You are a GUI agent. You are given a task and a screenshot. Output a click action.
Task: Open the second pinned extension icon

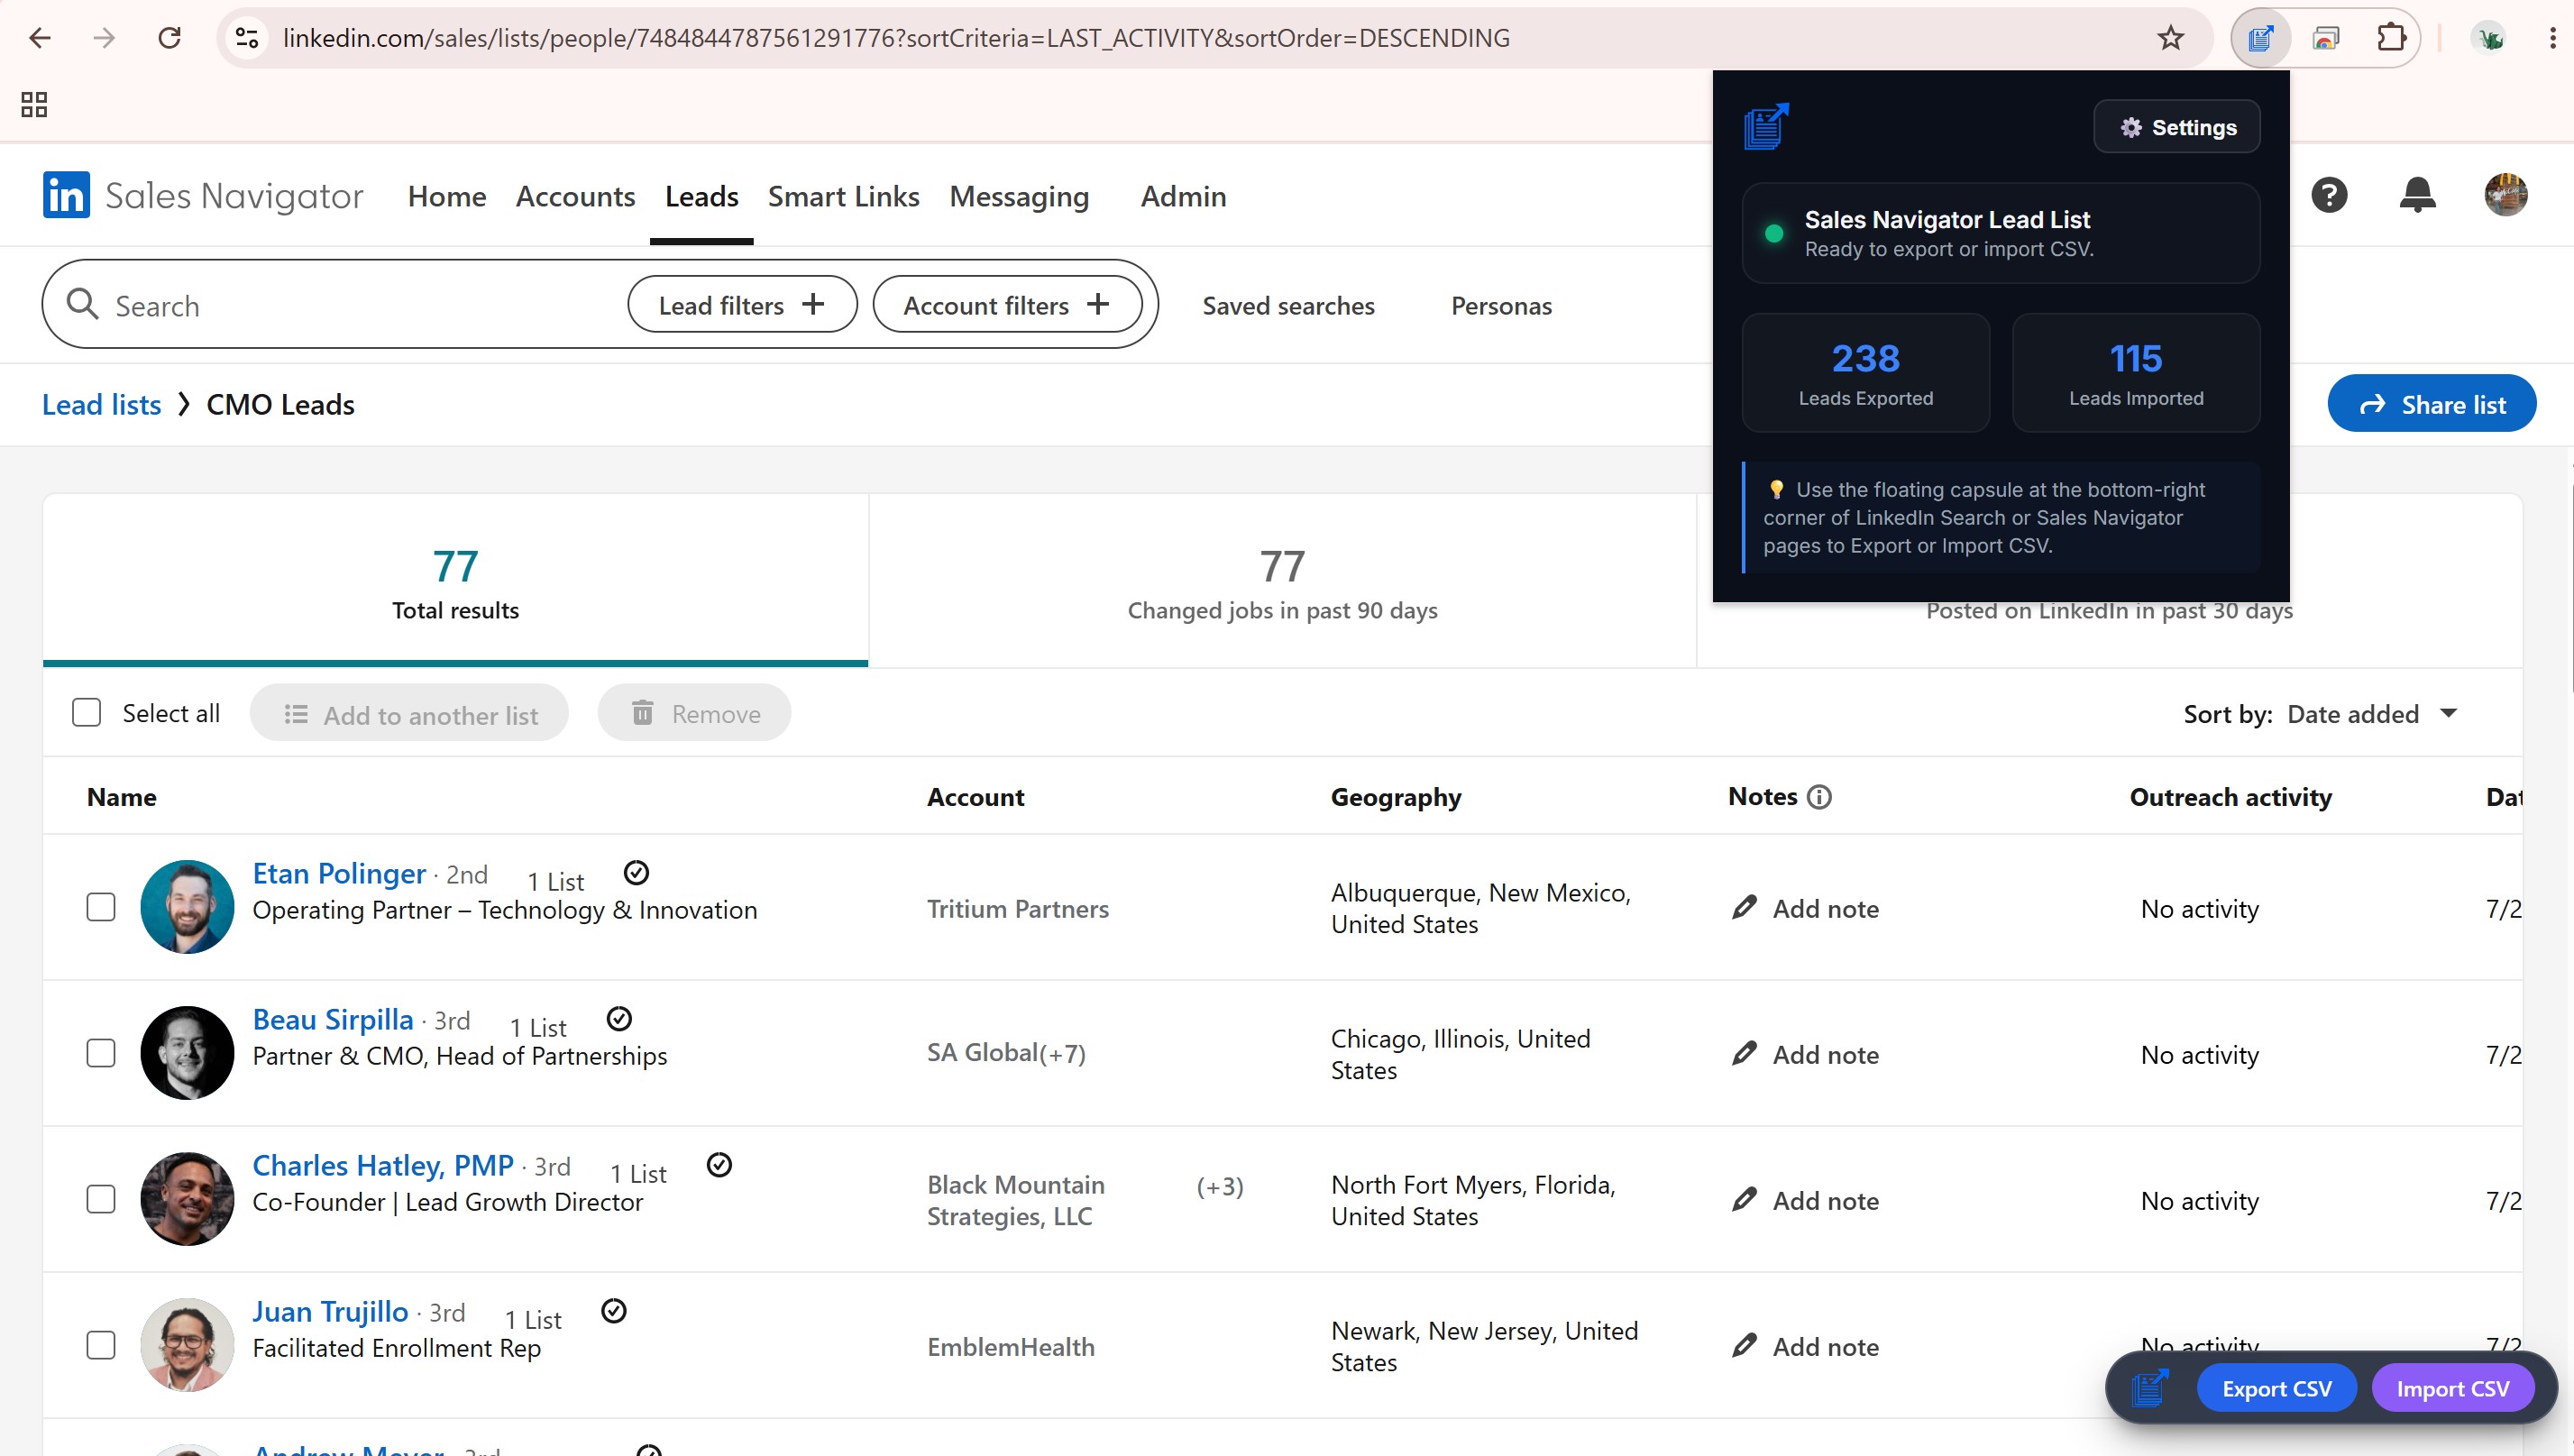point(2326,38)
